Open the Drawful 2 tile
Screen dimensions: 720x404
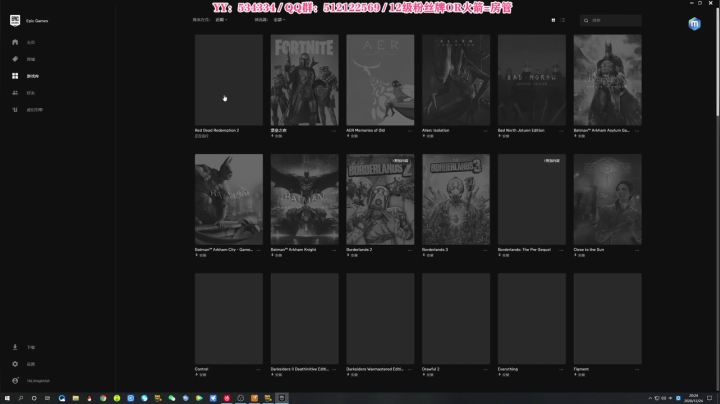pos(456,319)
